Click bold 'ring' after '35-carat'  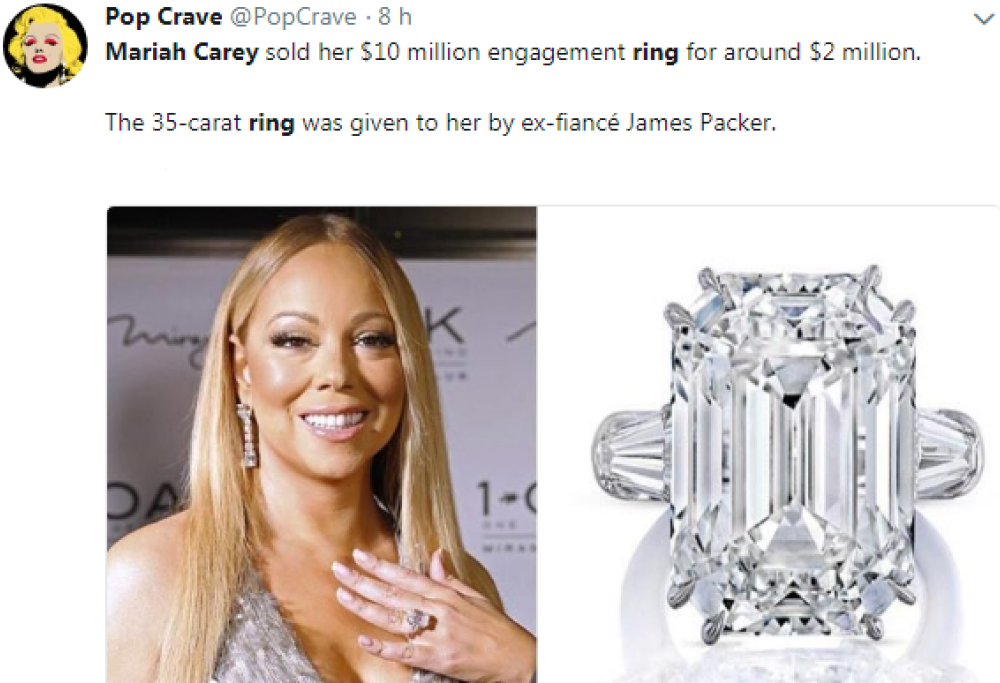coord(271,123)
